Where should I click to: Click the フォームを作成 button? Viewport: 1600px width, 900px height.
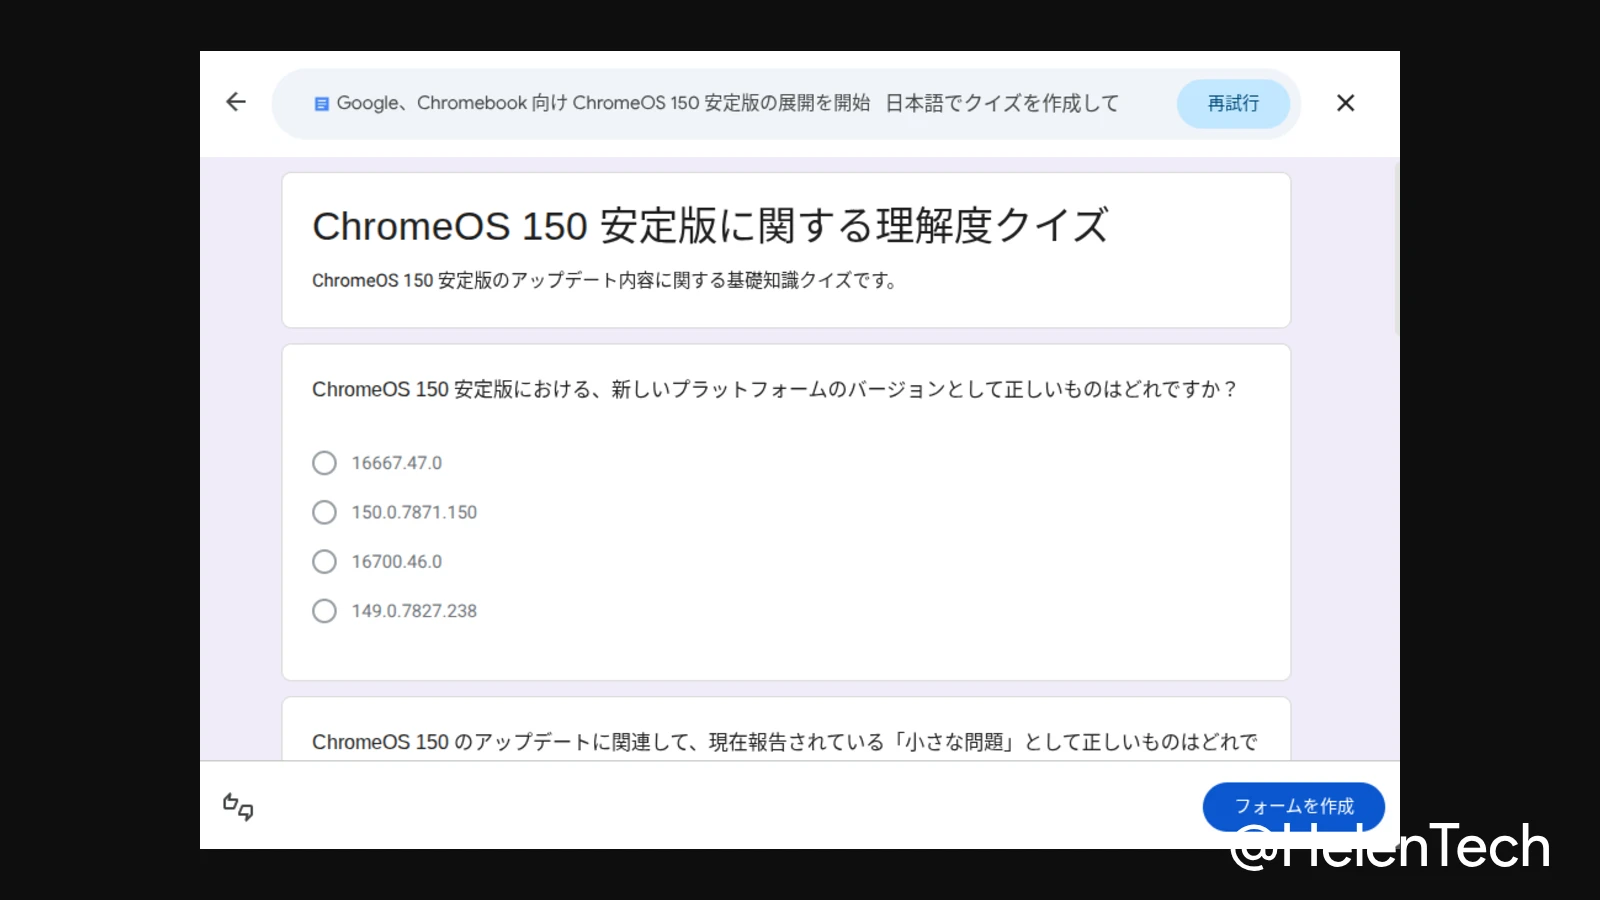[1294, 806]
